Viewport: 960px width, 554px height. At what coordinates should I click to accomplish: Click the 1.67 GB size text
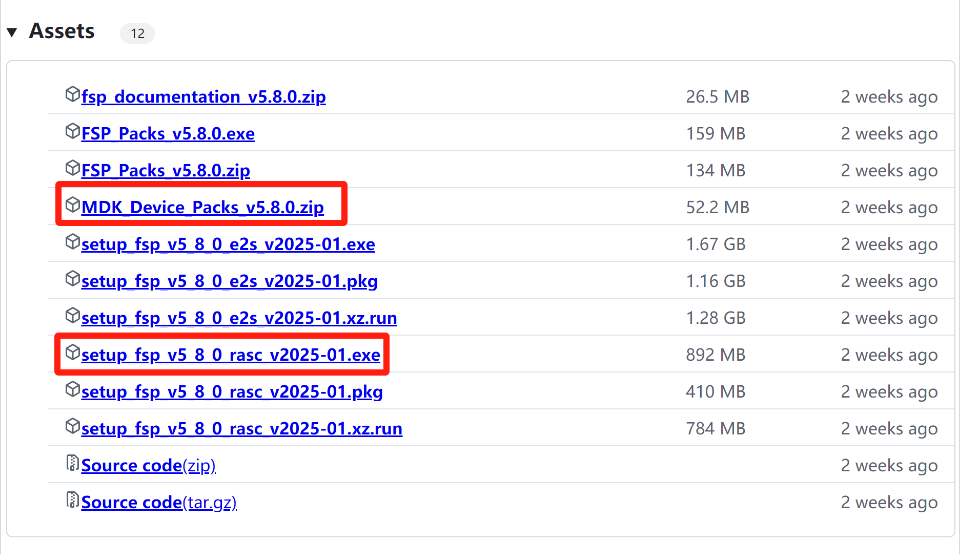[x=715, y=244]
